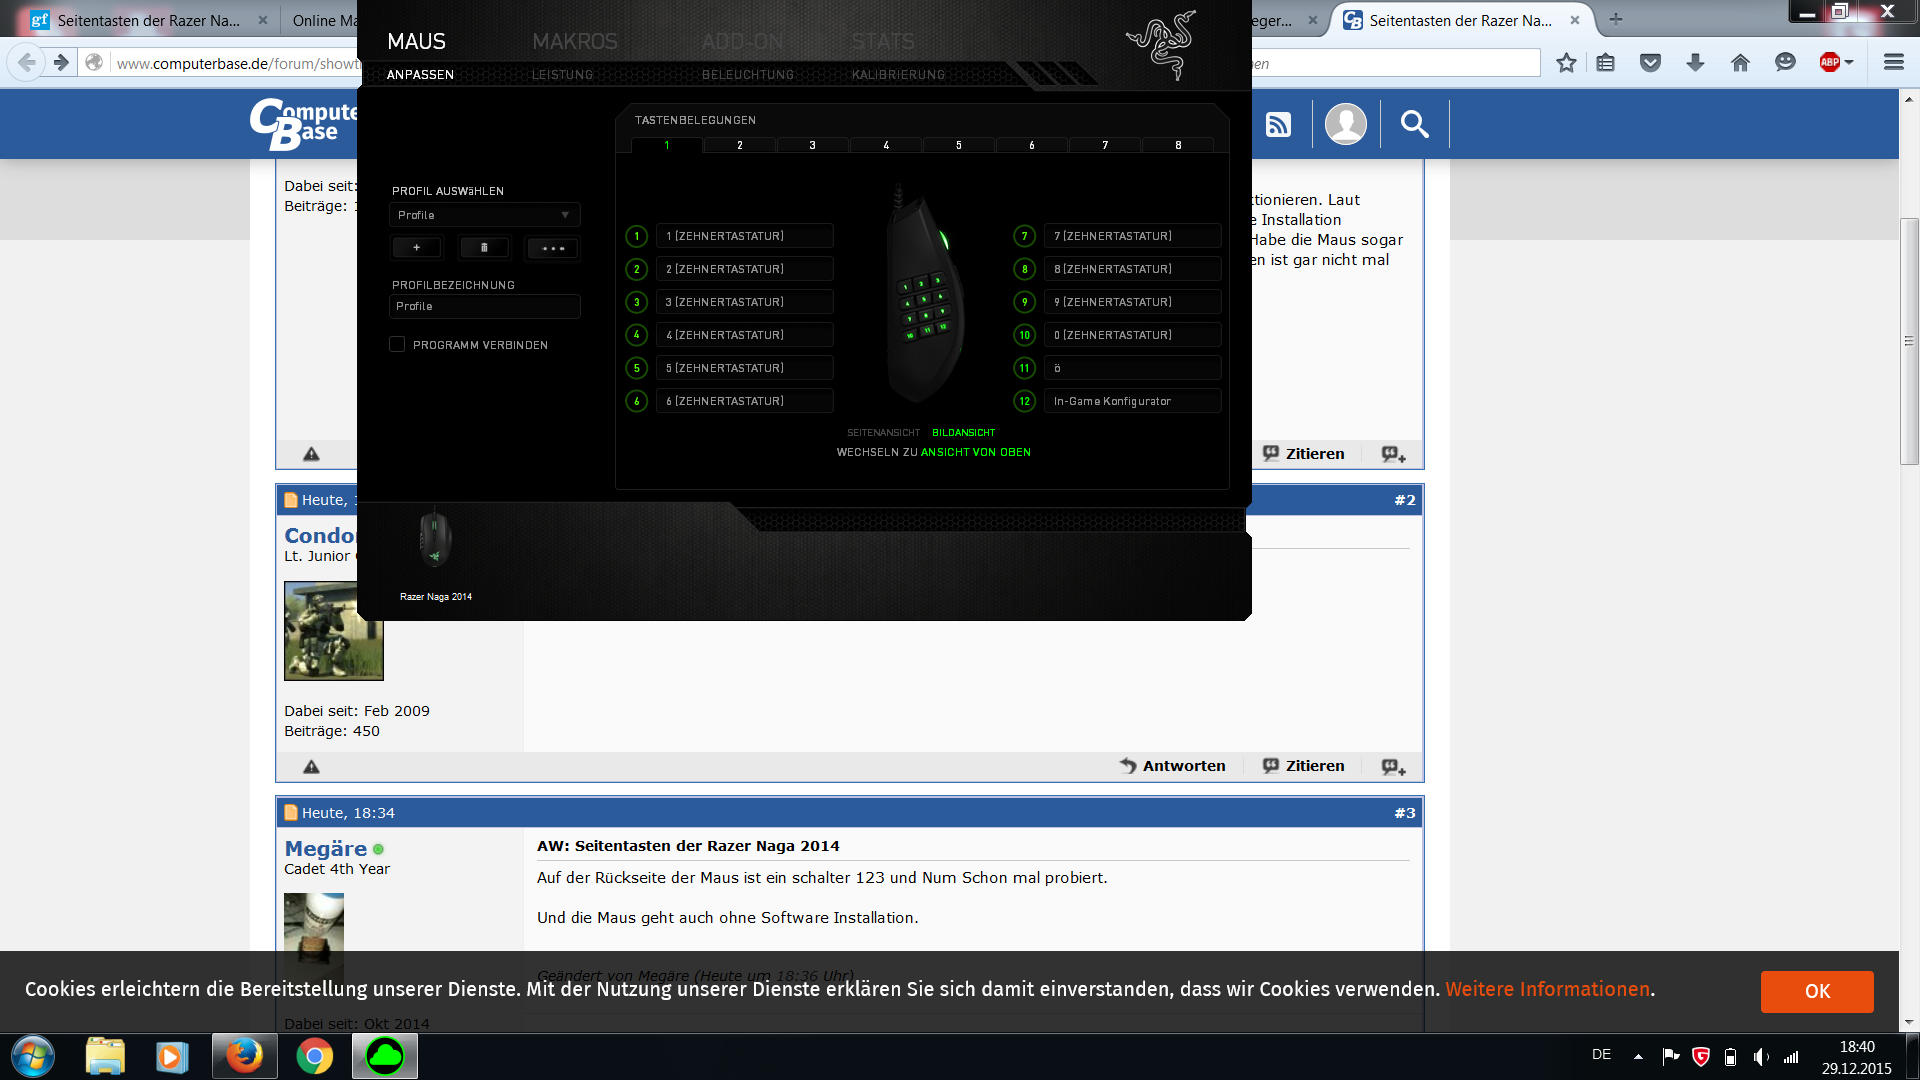Open Google Chrome from taskbar

(314, 1057)
